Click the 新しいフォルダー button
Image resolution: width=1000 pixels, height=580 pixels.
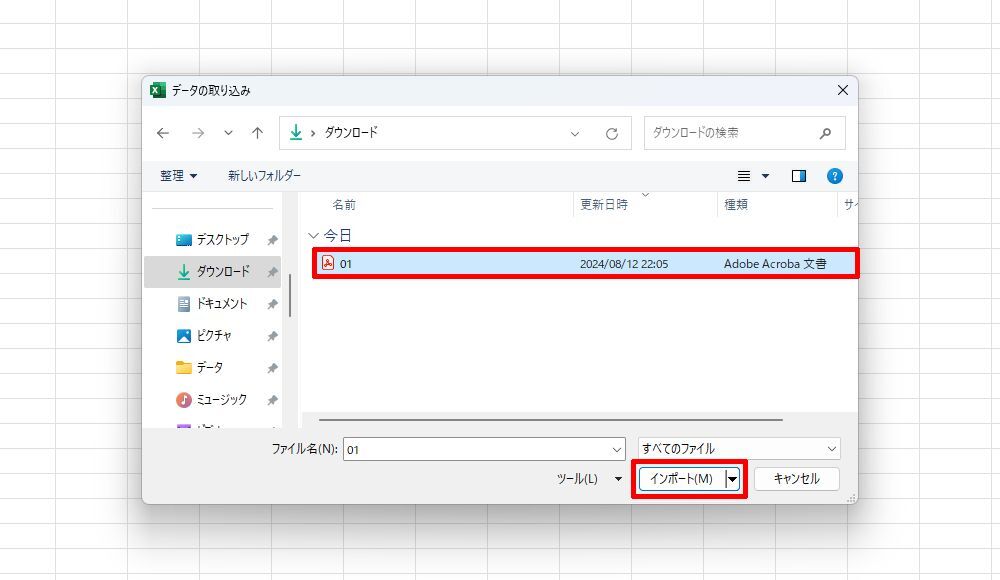pyautogui.click(x=264, y=176)
